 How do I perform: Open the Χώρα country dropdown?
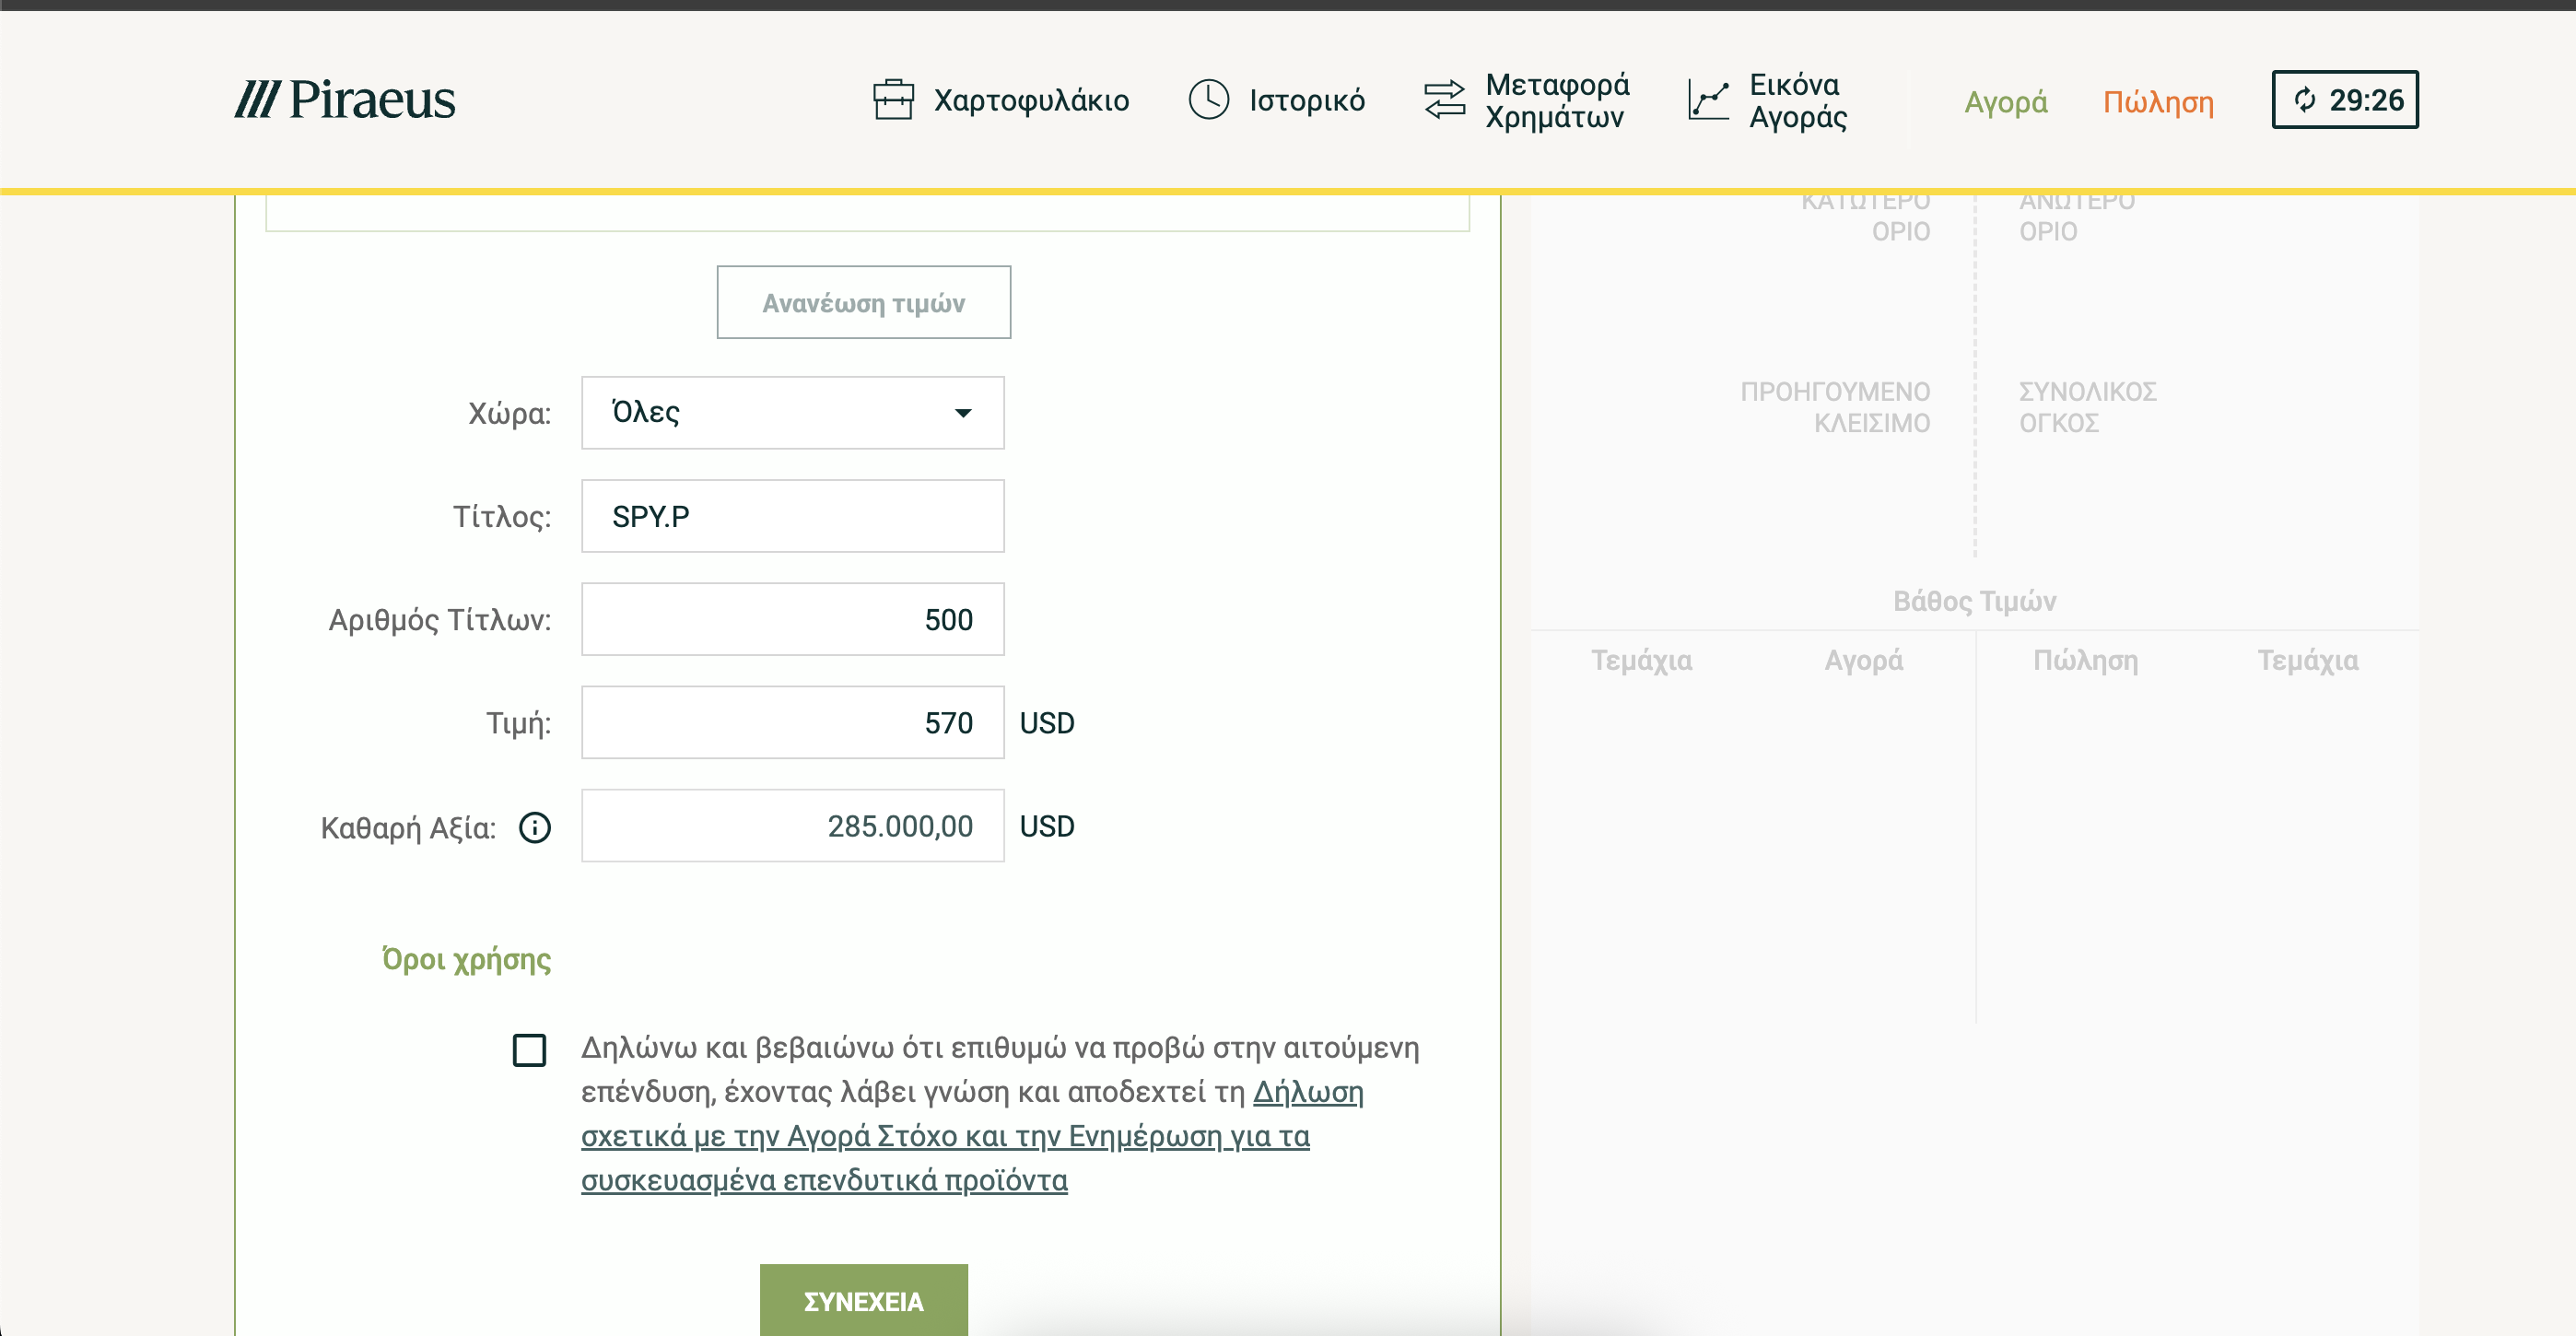tap(792, 413)
